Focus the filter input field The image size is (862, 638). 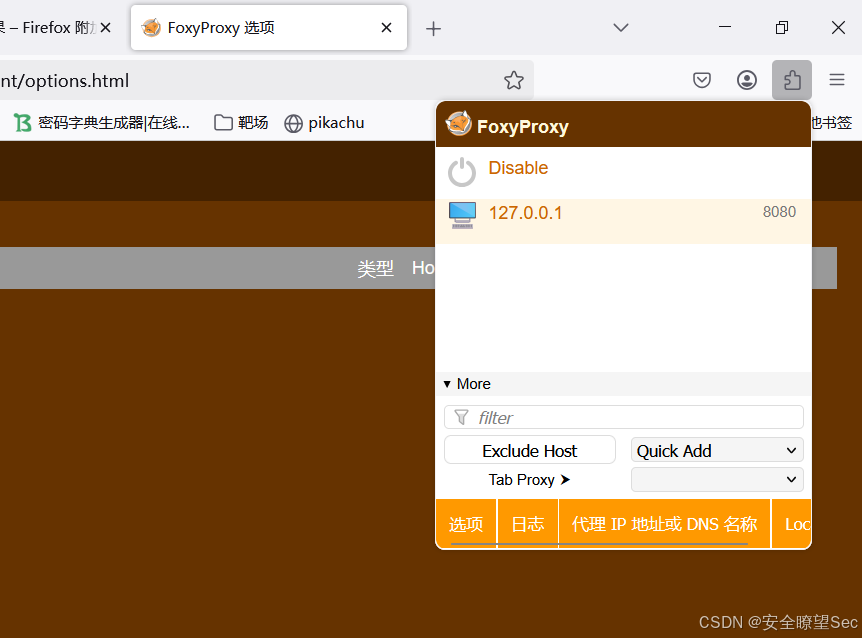point(624,417)
